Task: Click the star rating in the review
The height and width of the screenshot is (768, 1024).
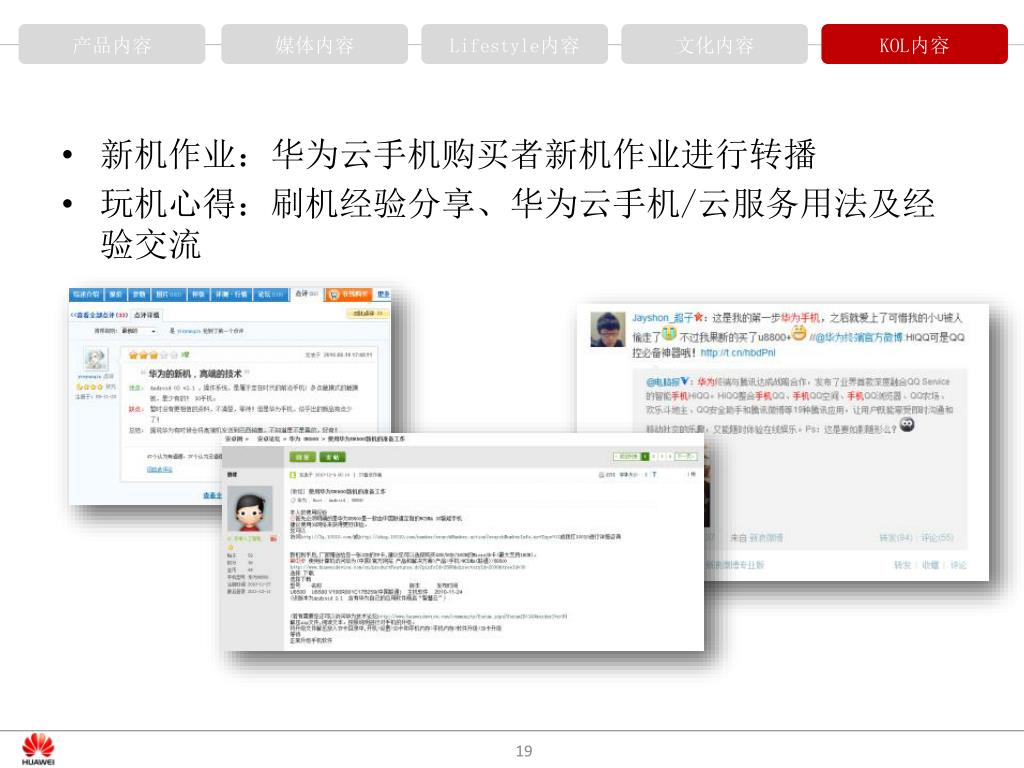Action: pyautogui.click(x=153, y=355)
